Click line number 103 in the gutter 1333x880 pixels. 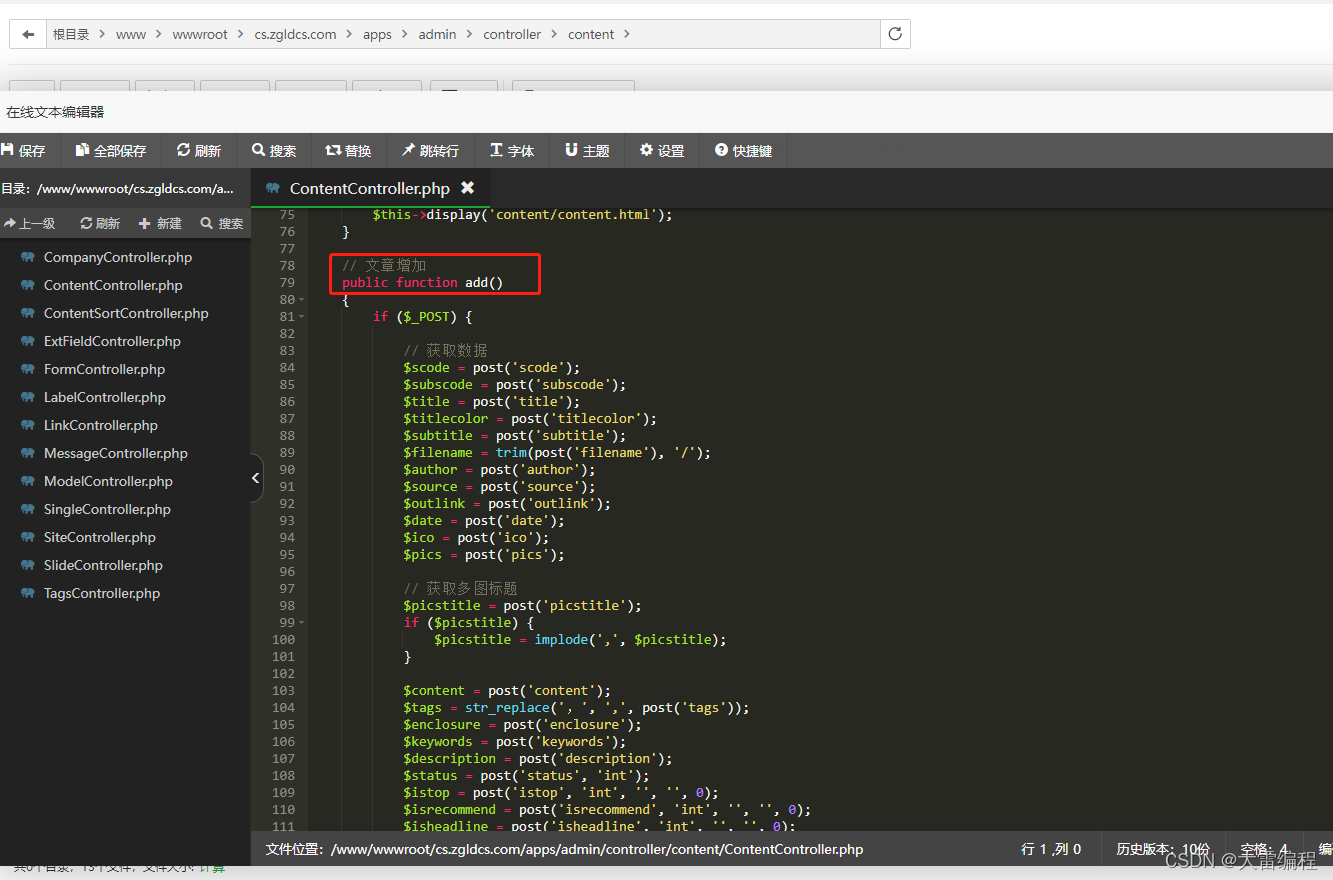(283, 691)
